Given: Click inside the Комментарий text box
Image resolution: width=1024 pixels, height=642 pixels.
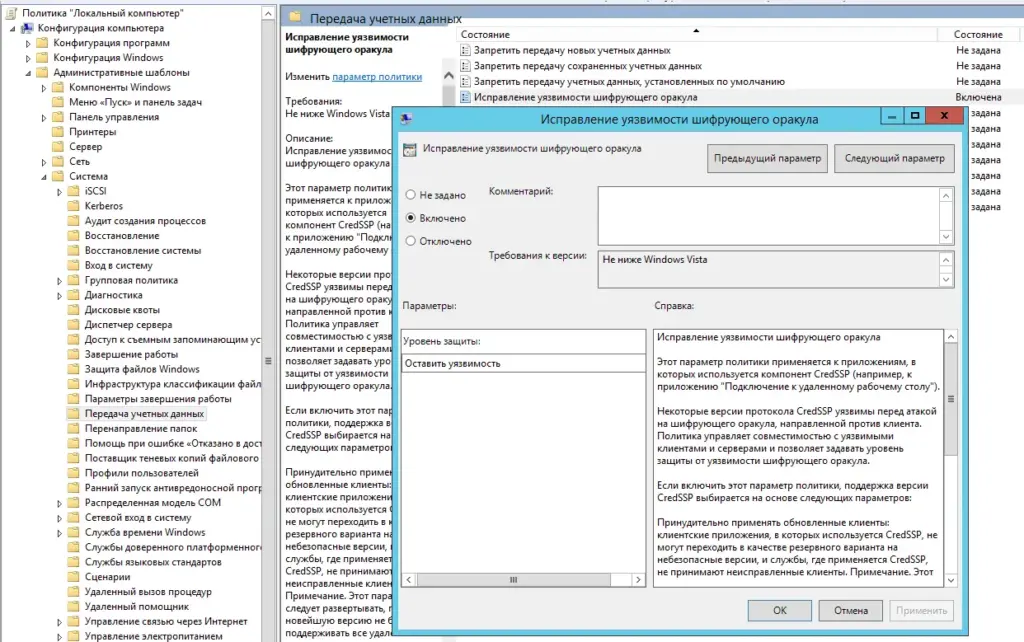Looking at the screenshot, I should [x=769, y=216].
